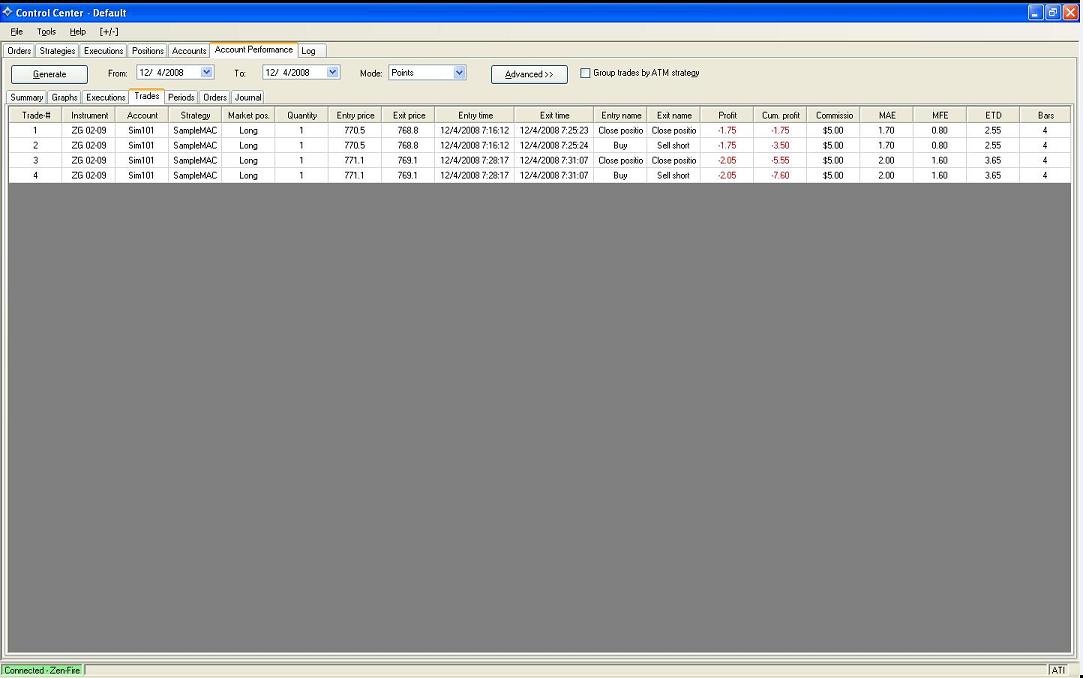Screen dimensions: 1083x678
Task: Click Sell short exit name in trade 2
Action: pyautogui.click(x=673, y=146)
